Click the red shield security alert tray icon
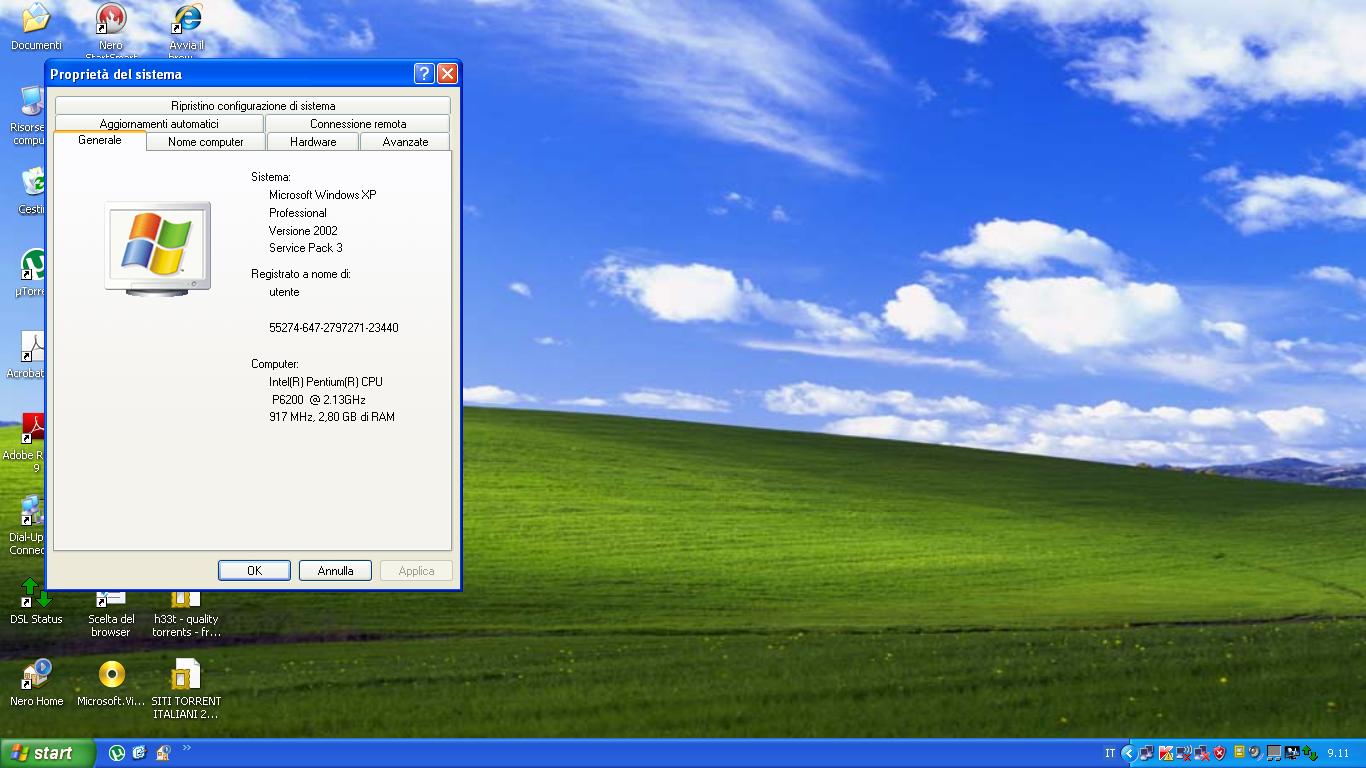This screenshot has width=1366, height=768. tap(1220, 753)
